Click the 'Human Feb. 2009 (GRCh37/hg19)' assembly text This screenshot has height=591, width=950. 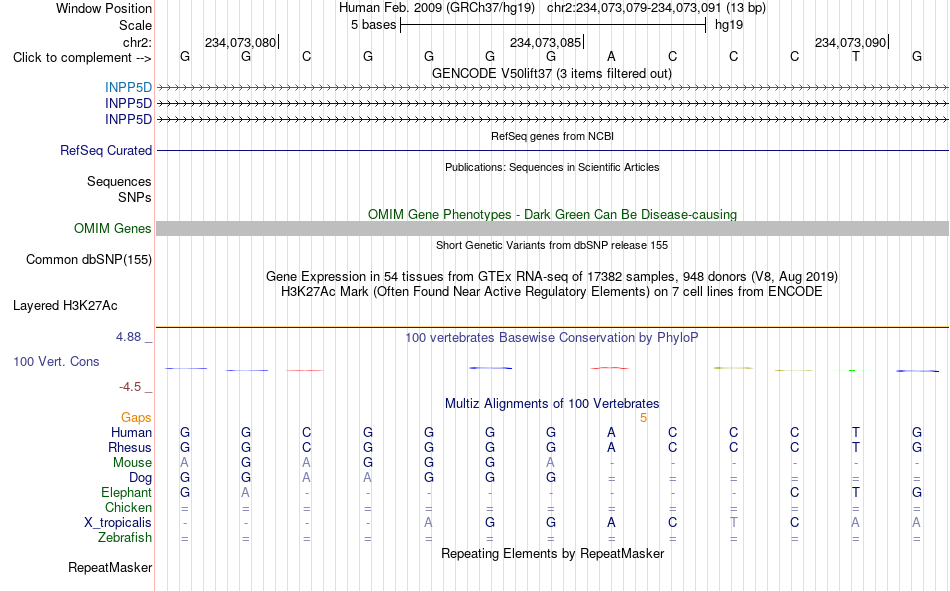pyautogui.click(x=437, y=8)
